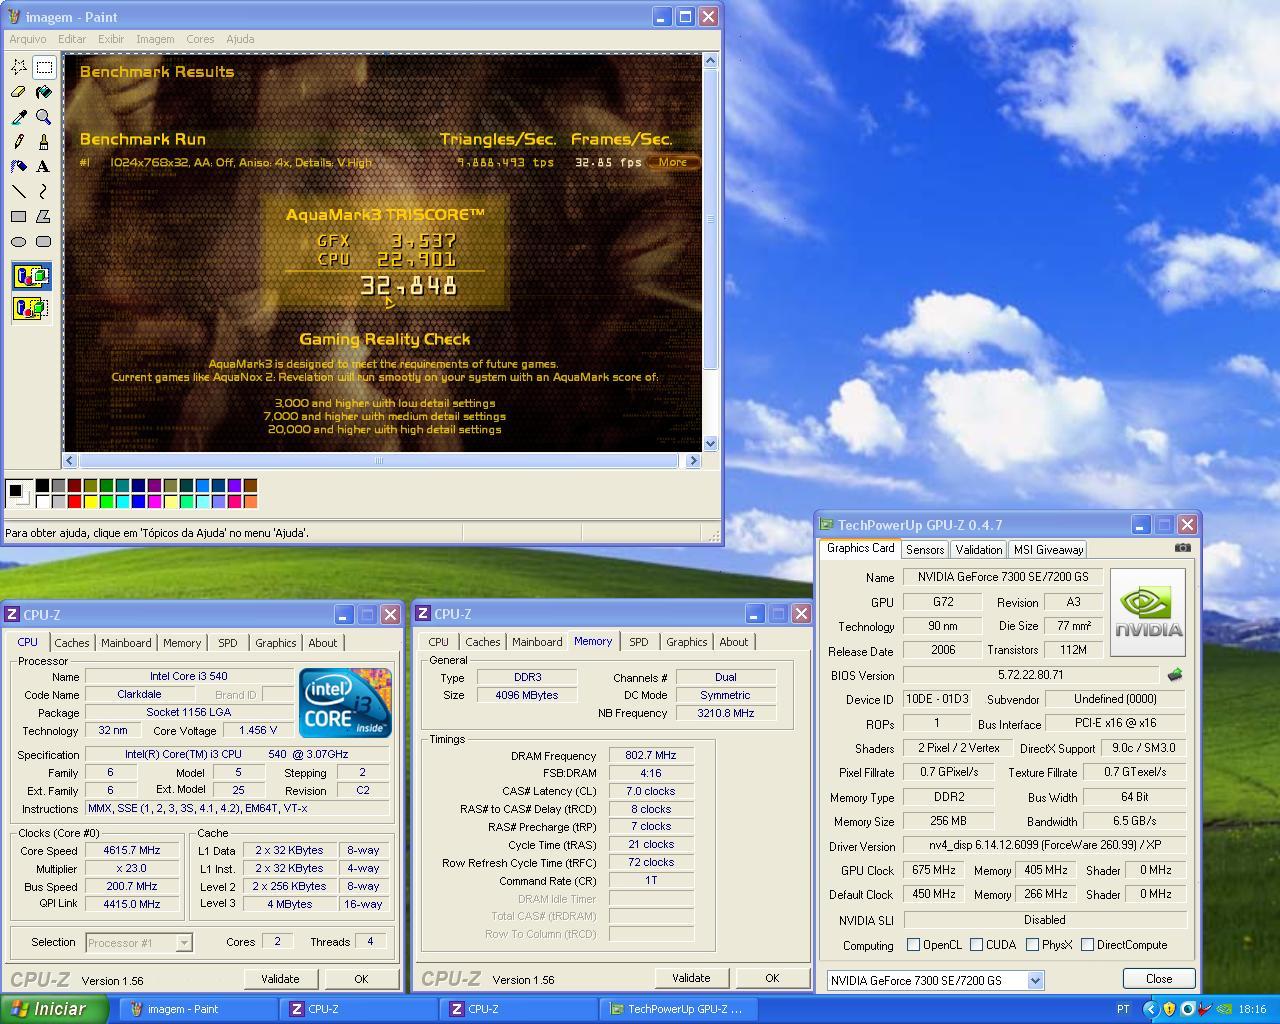
Task: Pick the red color swatch in Paint palette
Action: pos(74,501)
